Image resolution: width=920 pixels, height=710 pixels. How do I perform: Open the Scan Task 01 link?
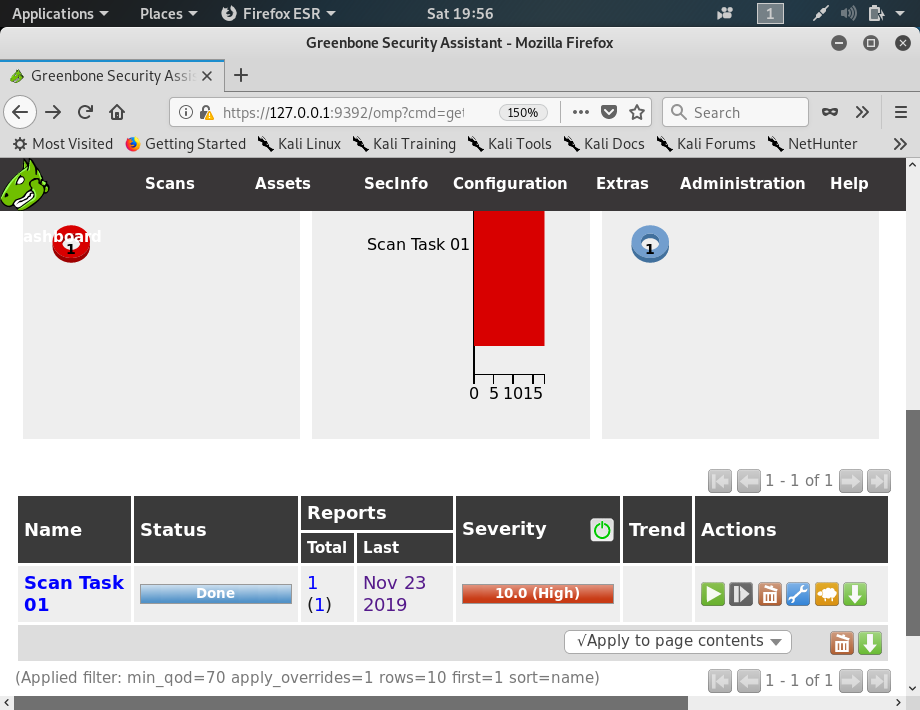click(74, 593)
